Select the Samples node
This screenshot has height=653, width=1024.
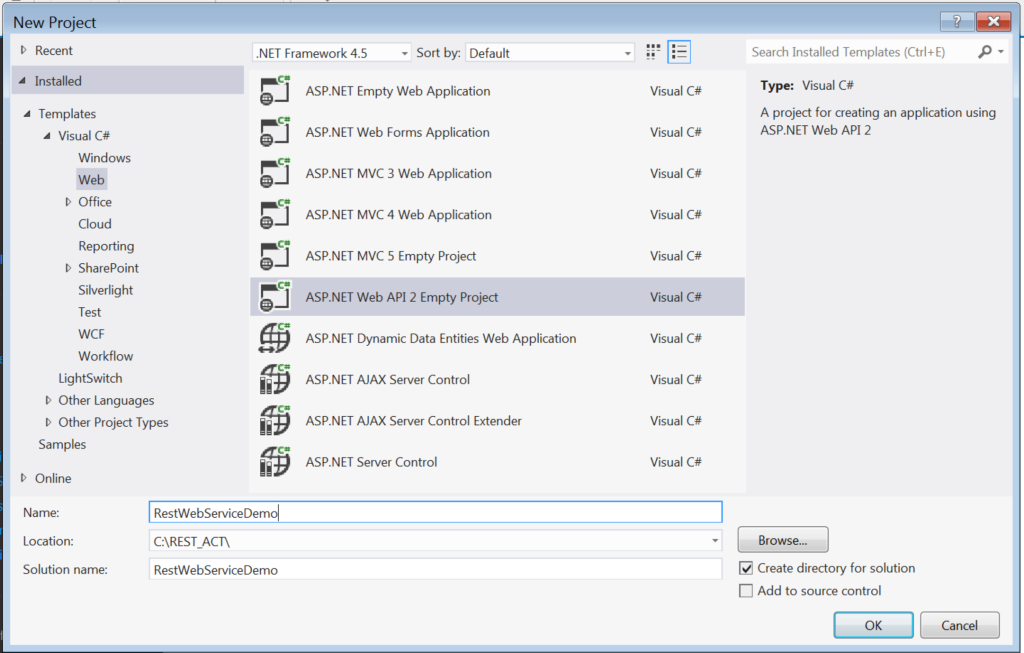pos(62,444)
